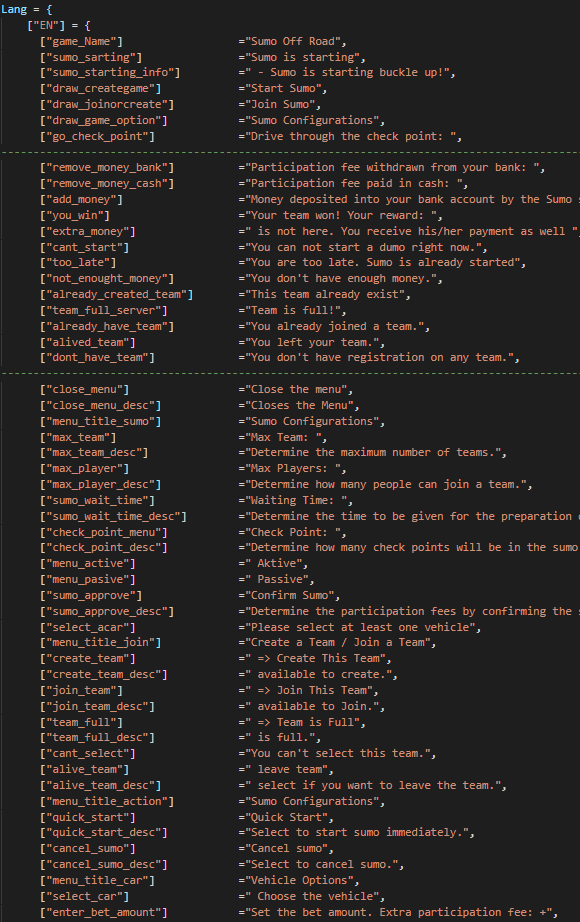This screenshot has height=922, width=580.
Task: Click the menu_active key
Action: tap(88, 563)
